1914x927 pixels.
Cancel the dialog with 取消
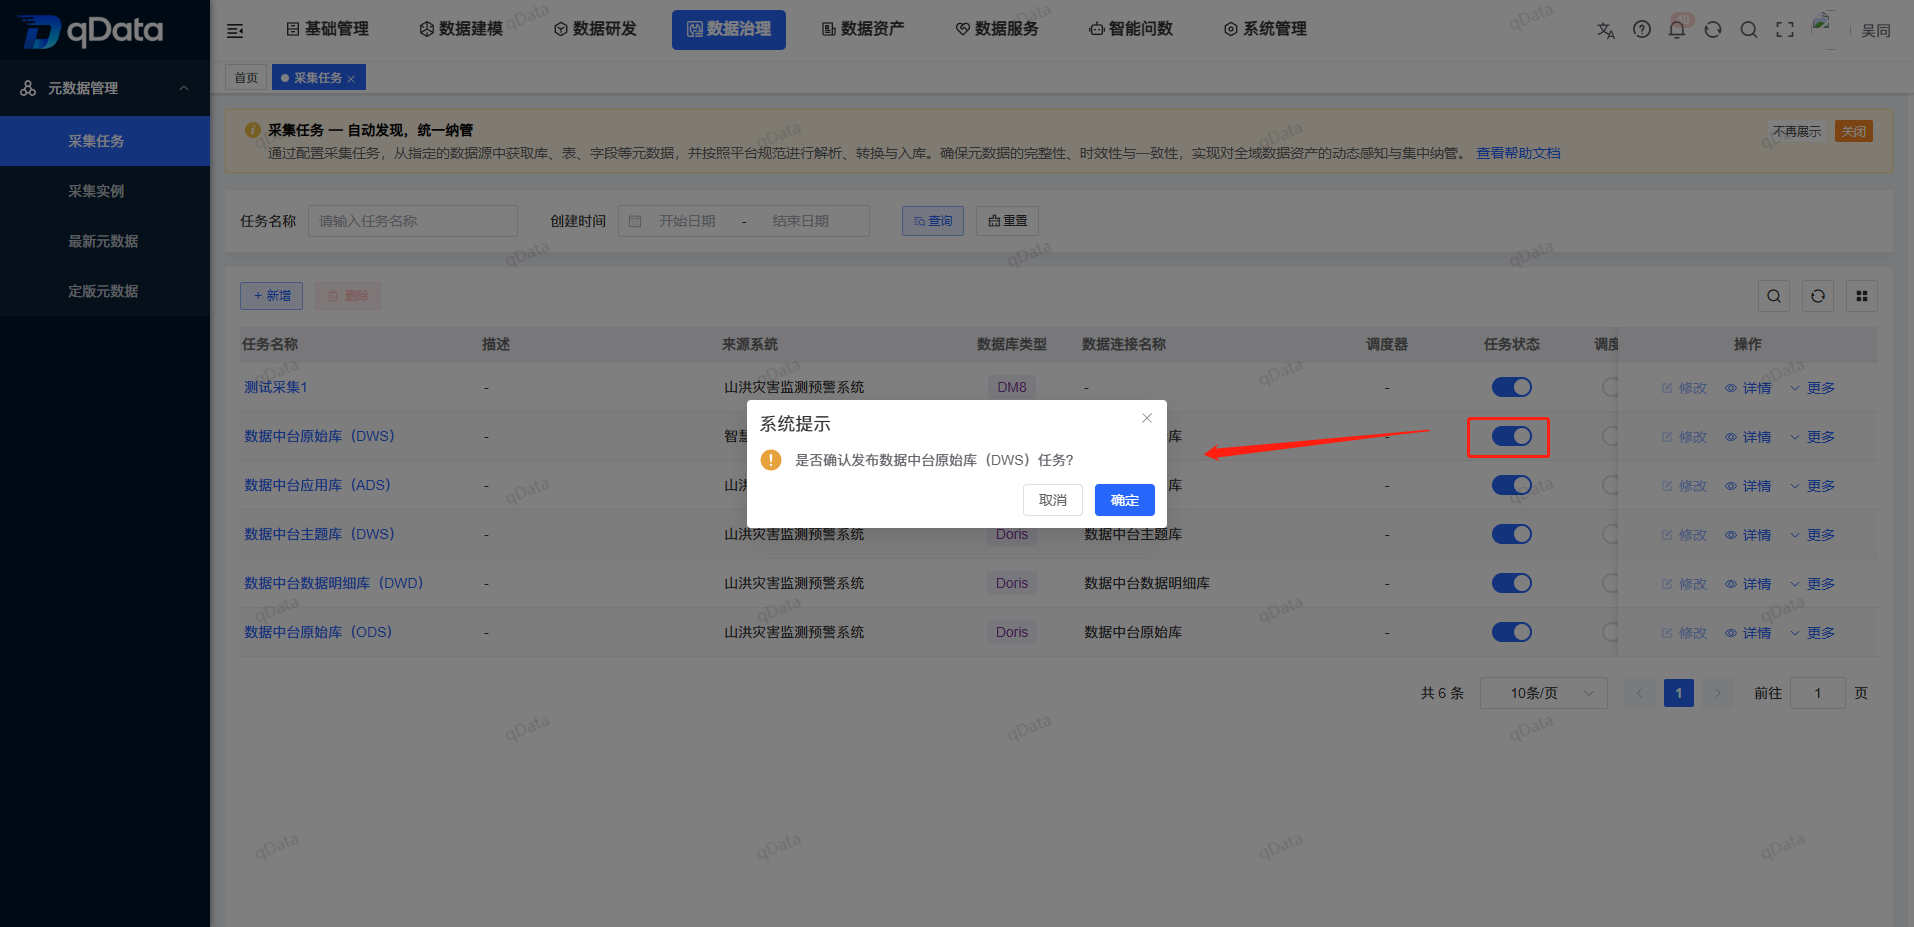pyautogui.click(x=1053, y=500)
